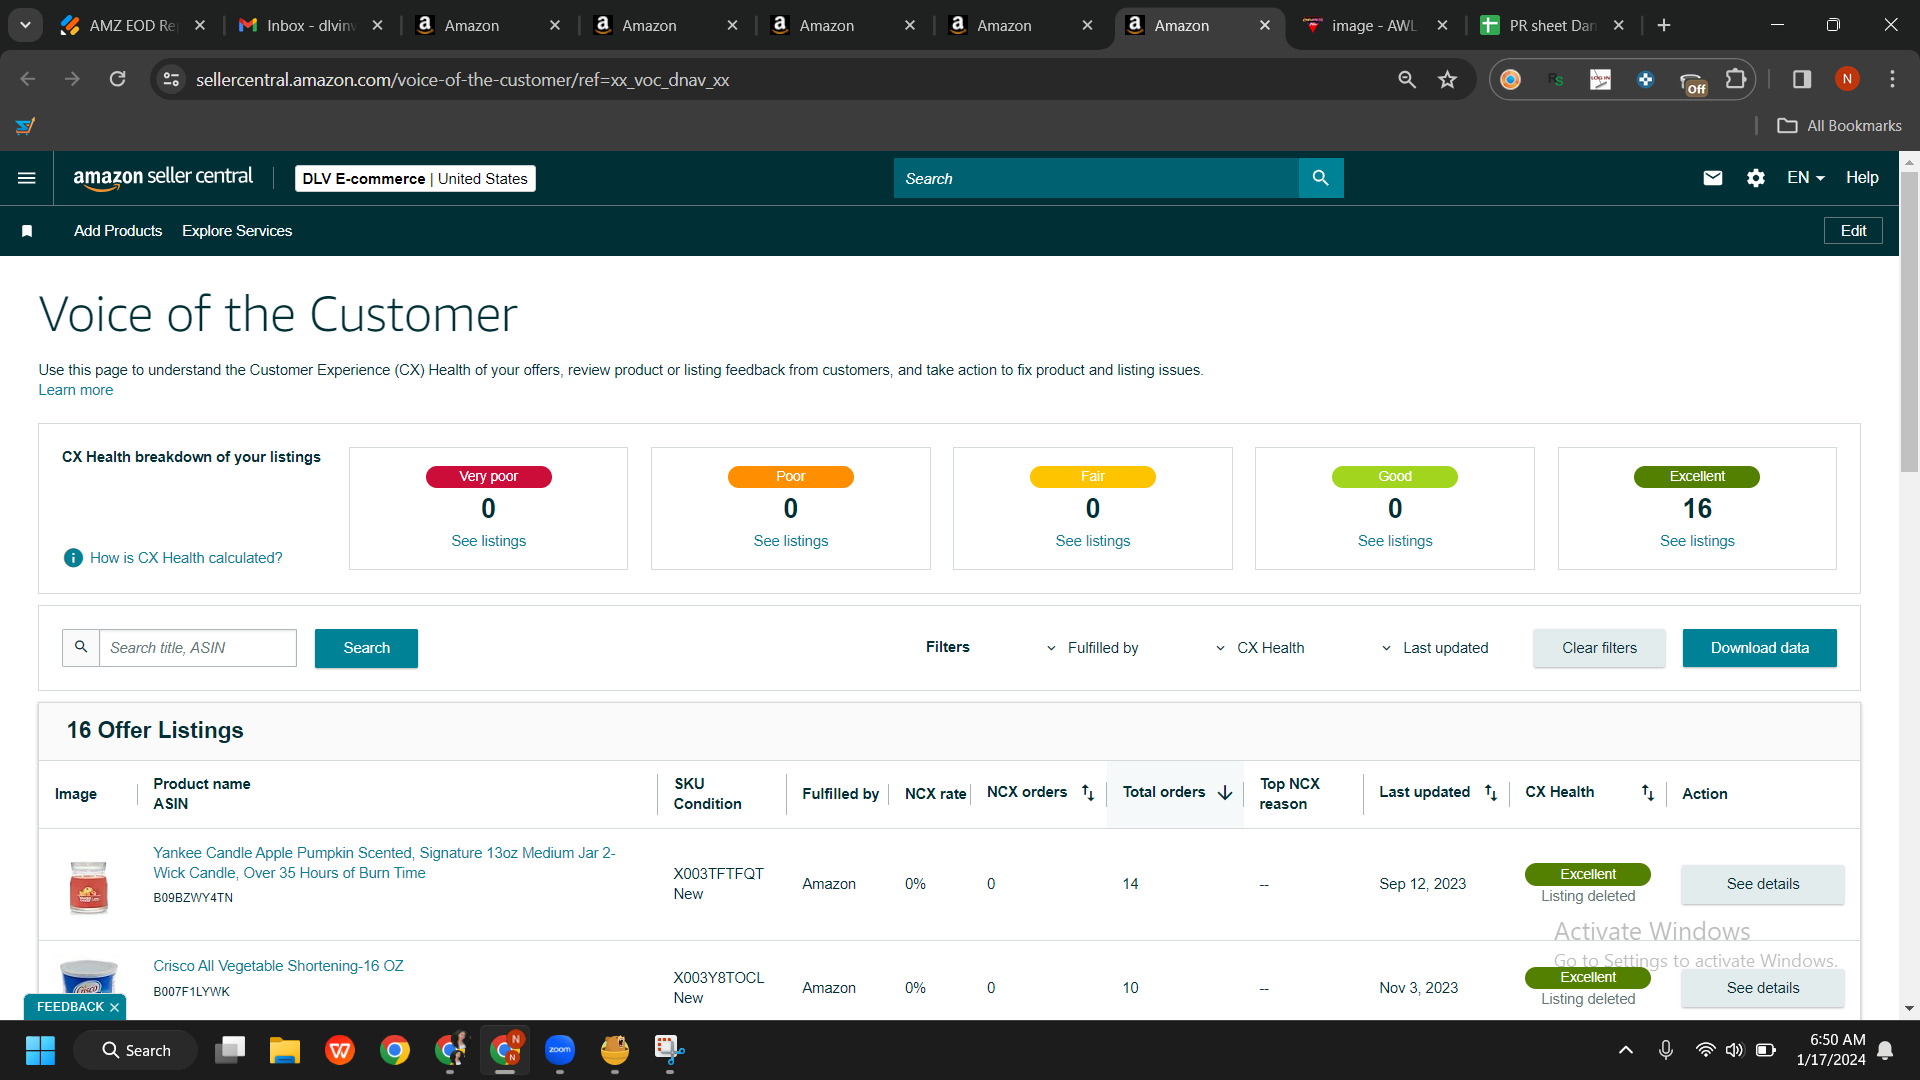Click the Download data button
This screenshot has width=1920, height=1080.
[x=1759, y=648]
